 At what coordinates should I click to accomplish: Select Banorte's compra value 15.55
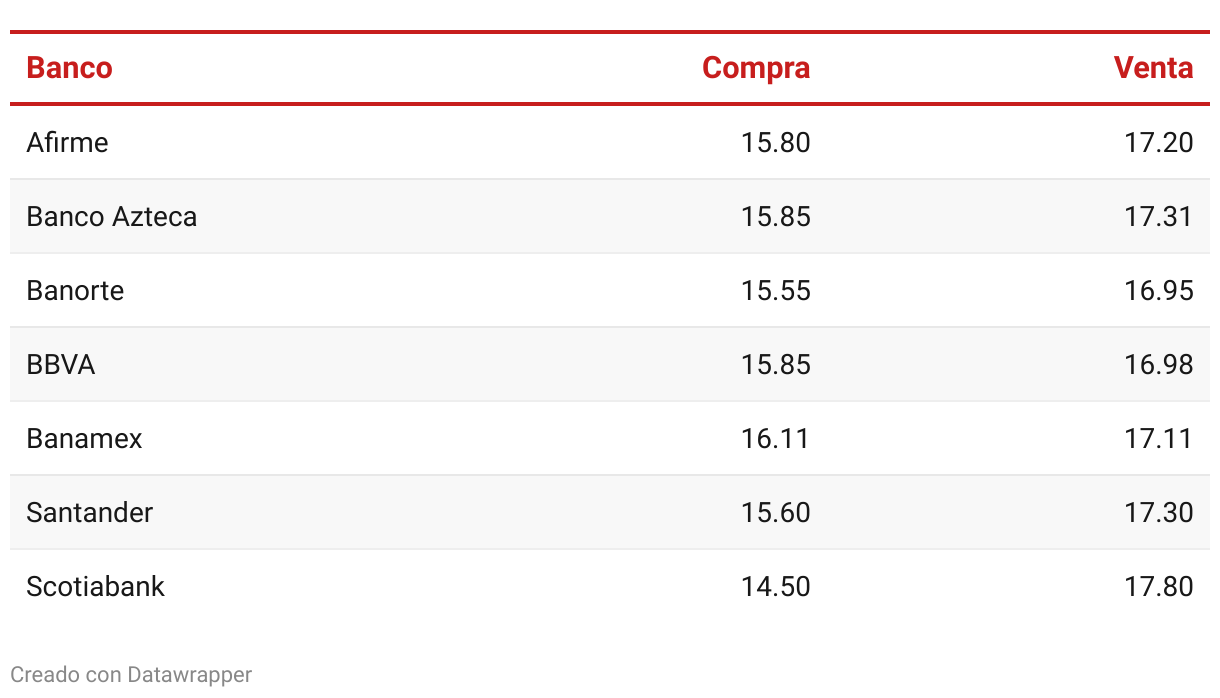click(776, 290)
